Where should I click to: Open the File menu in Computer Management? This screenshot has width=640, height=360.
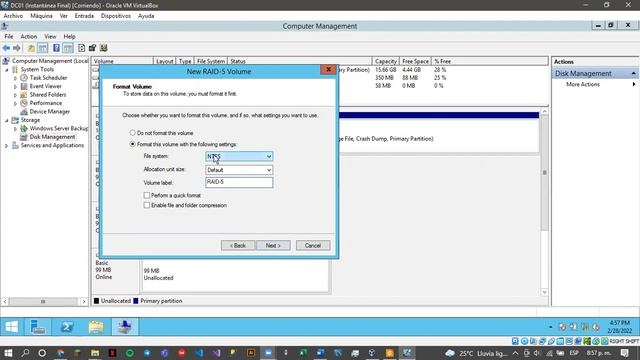tap(9, 36)
